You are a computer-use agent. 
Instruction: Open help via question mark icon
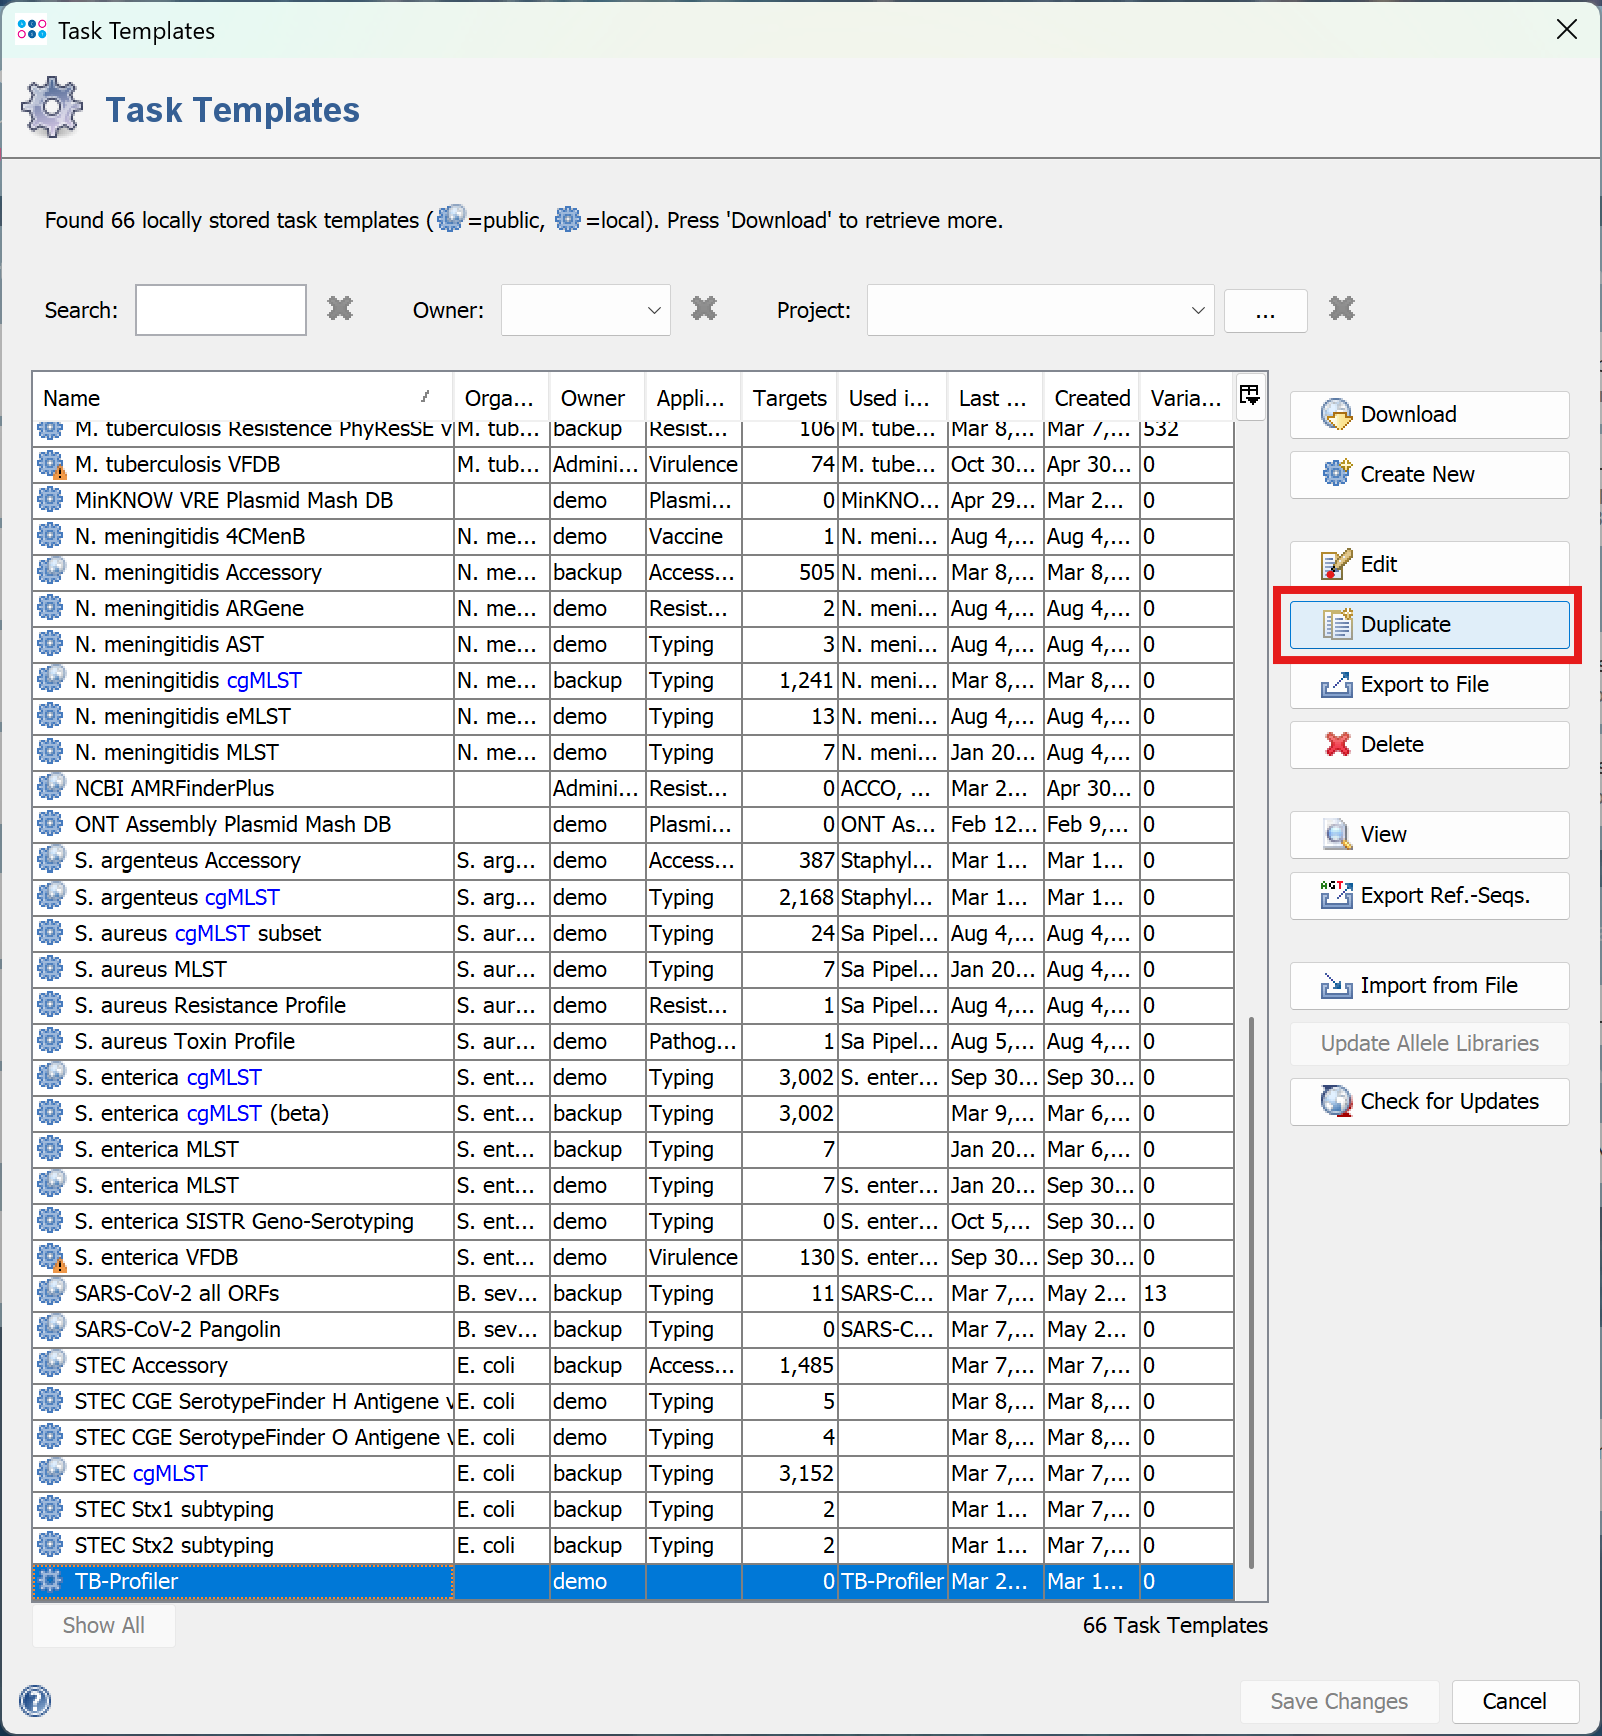(35, 1700)
